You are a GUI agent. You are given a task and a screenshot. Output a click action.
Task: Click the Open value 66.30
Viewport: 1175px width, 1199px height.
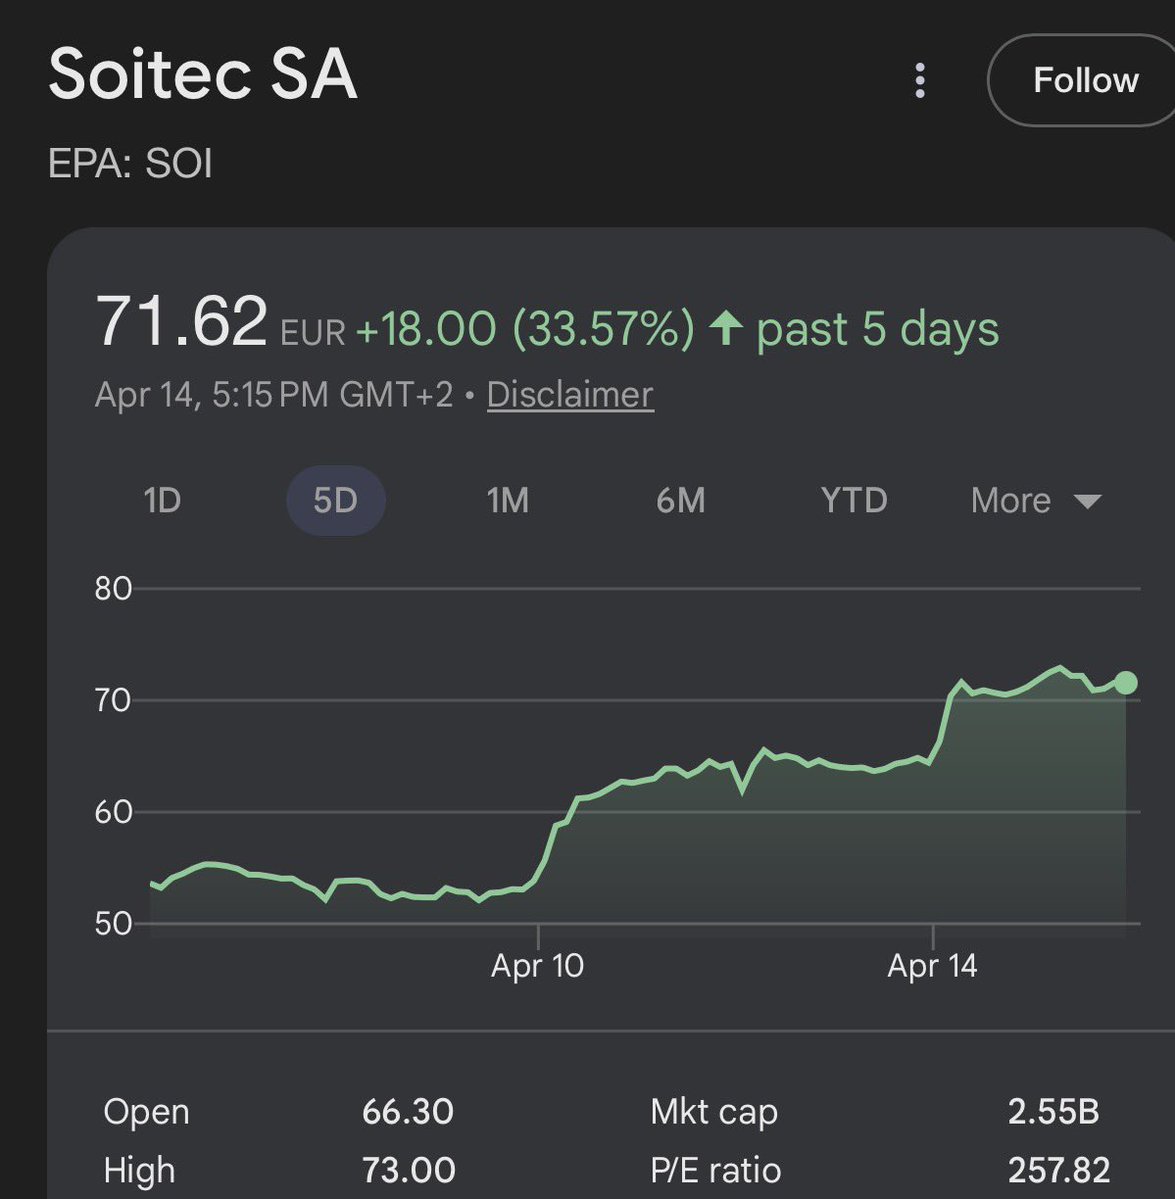pyautogui.click(x=407, y=1111)
